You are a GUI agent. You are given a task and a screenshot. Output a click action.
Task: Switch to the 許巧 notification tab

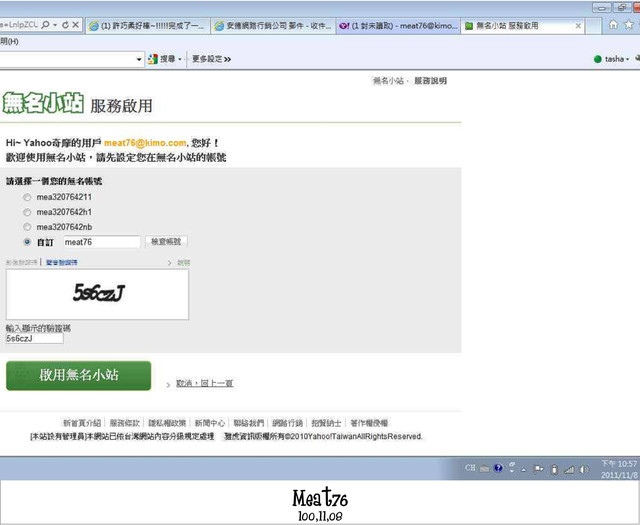point(147,26)
